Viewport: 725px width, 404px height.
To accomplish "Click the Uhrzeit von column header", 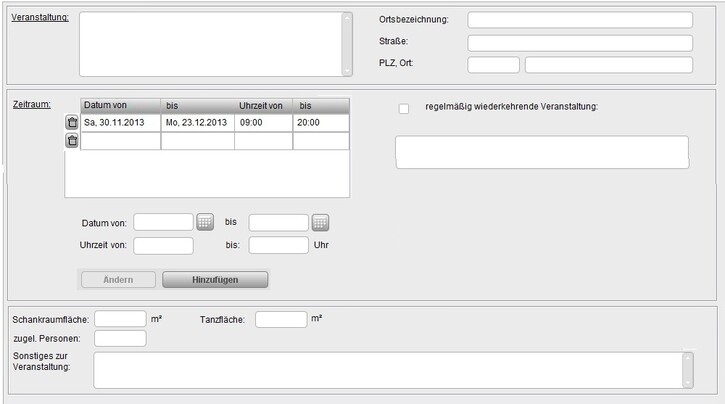I will tap(264, 105).
